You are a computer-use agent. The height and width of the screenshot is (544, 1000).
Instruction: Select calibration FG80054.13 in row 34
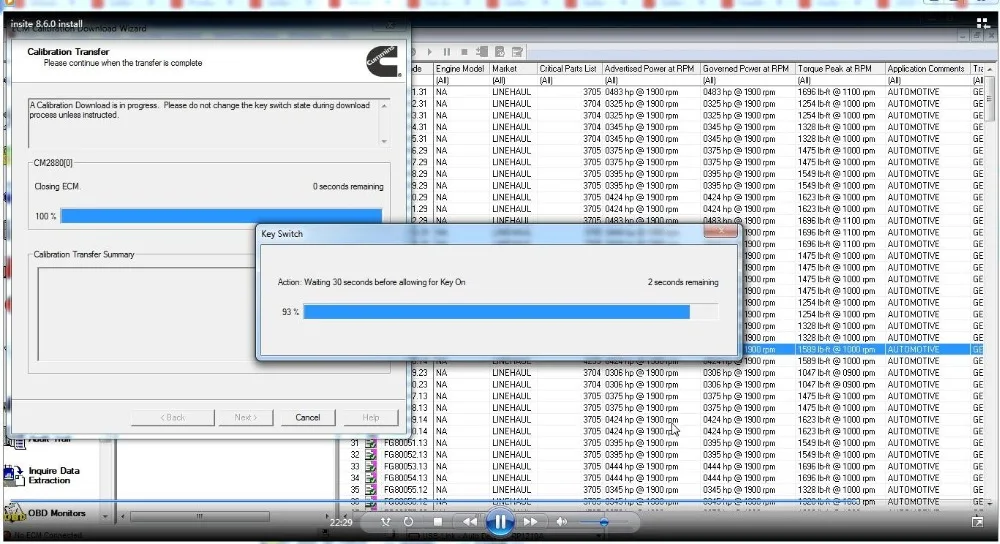(406, 478)
